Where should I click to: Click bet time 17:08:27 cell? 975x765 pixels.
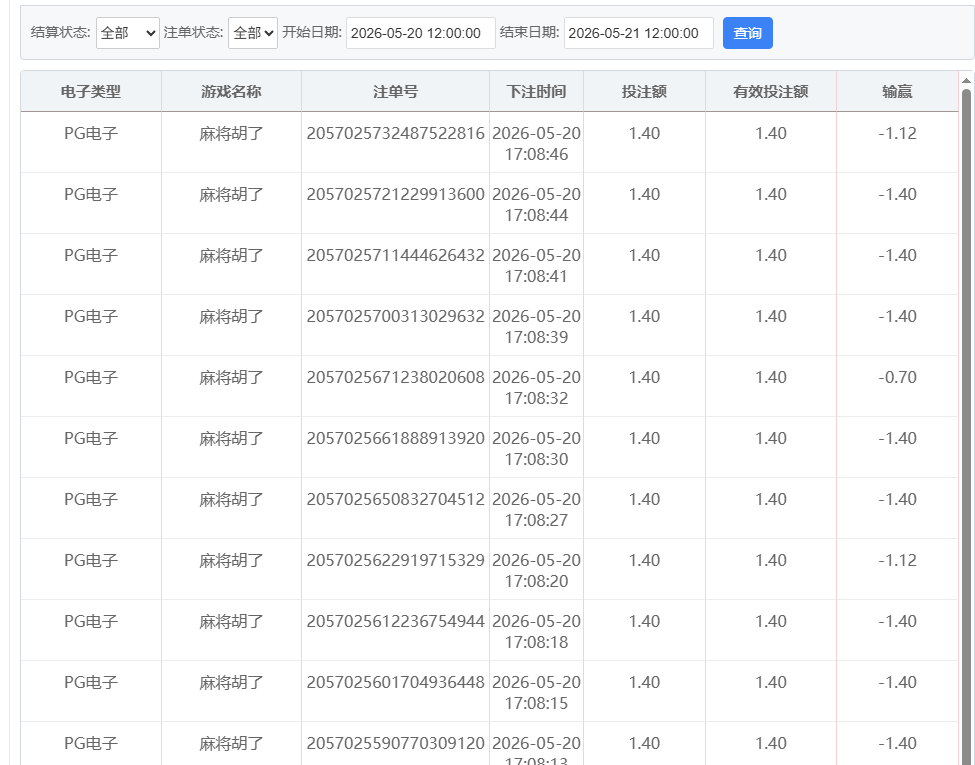click(536, 509)
